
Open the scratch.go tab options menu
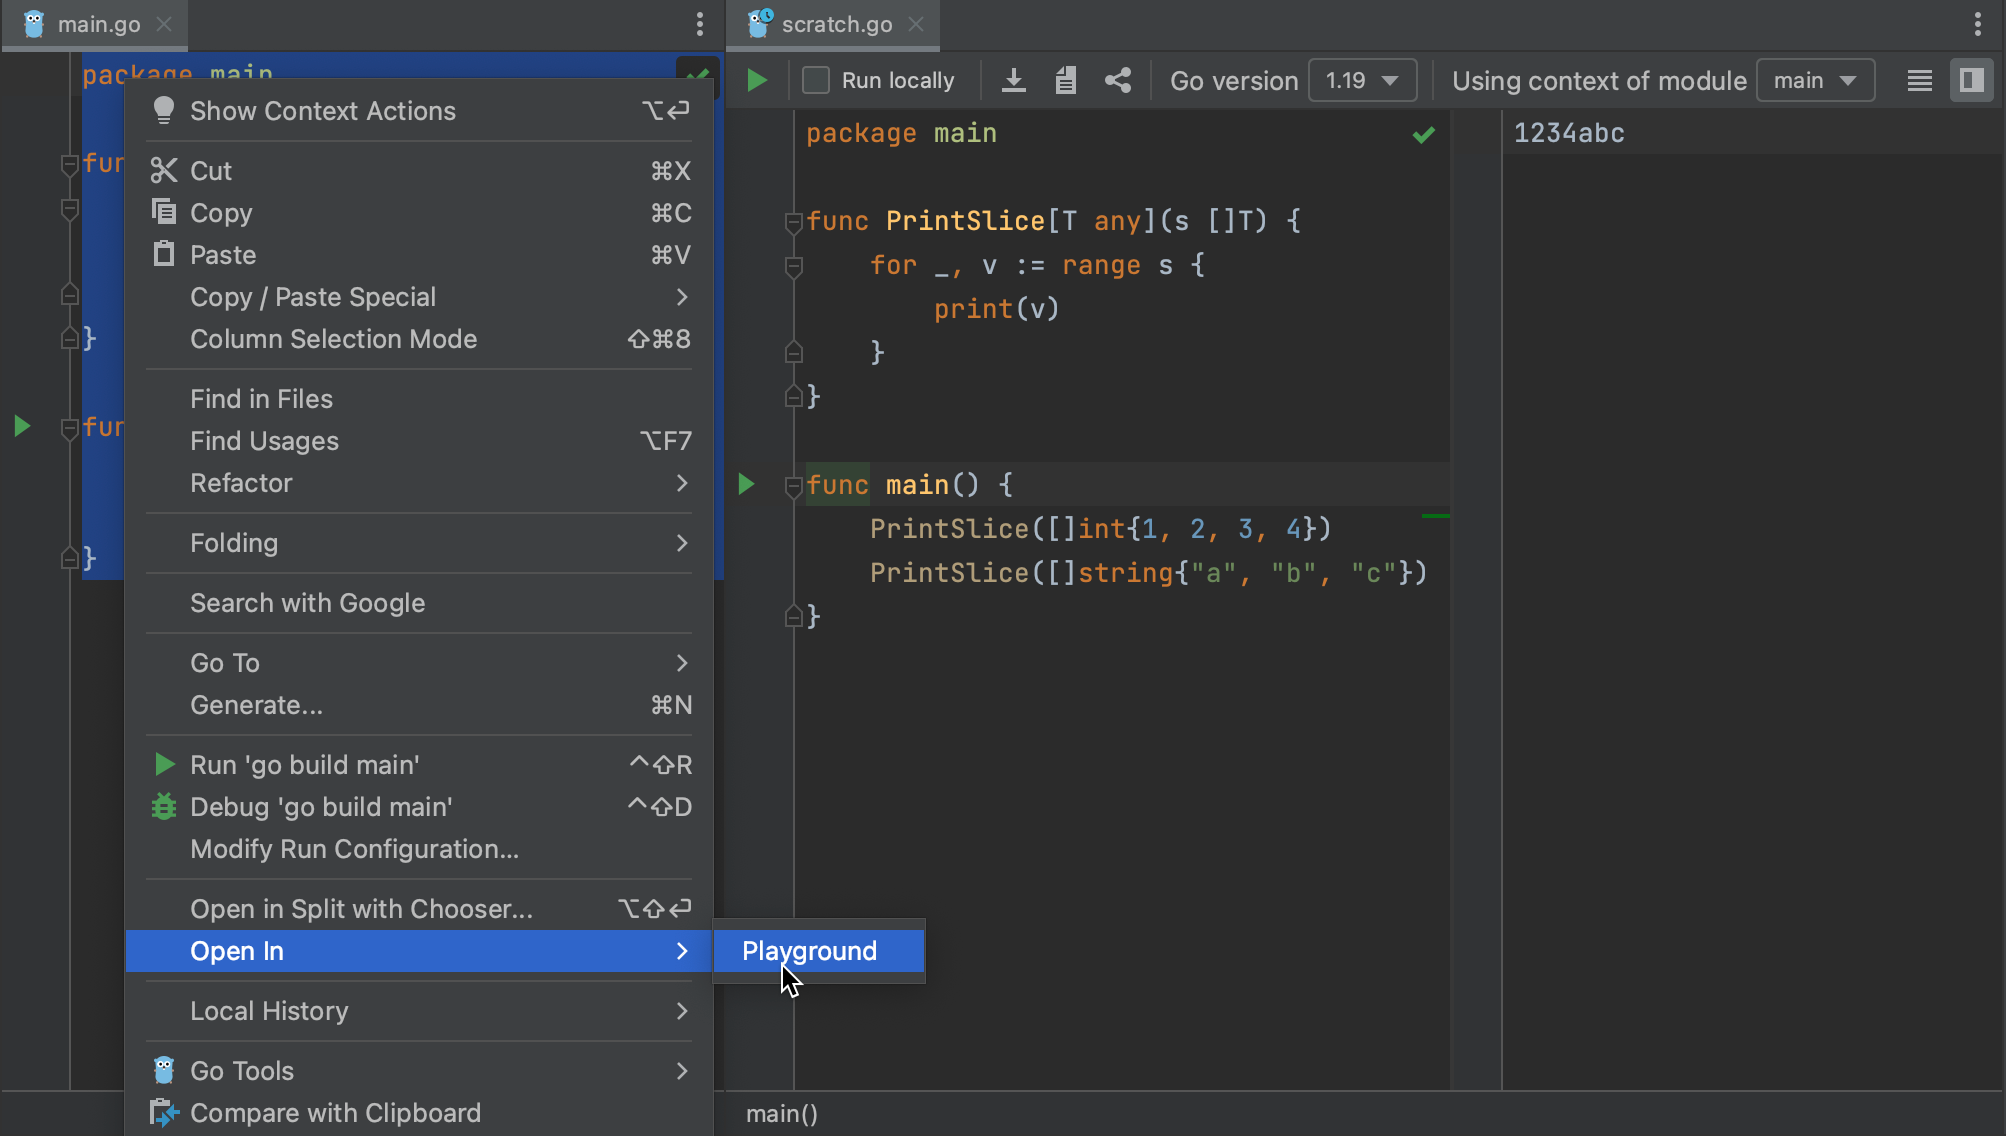pos(1977,24)
